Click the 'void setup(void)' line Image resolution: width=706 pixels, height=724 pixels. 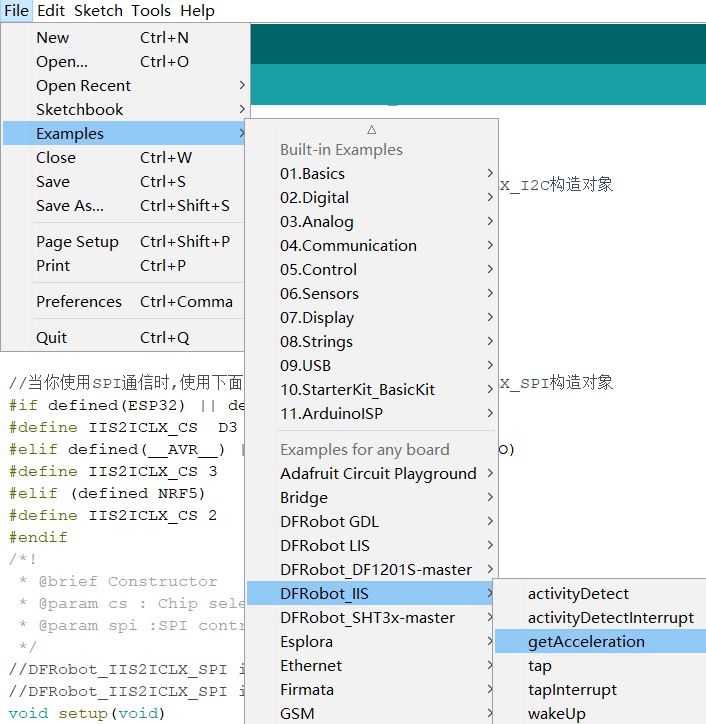pos(86,713)
